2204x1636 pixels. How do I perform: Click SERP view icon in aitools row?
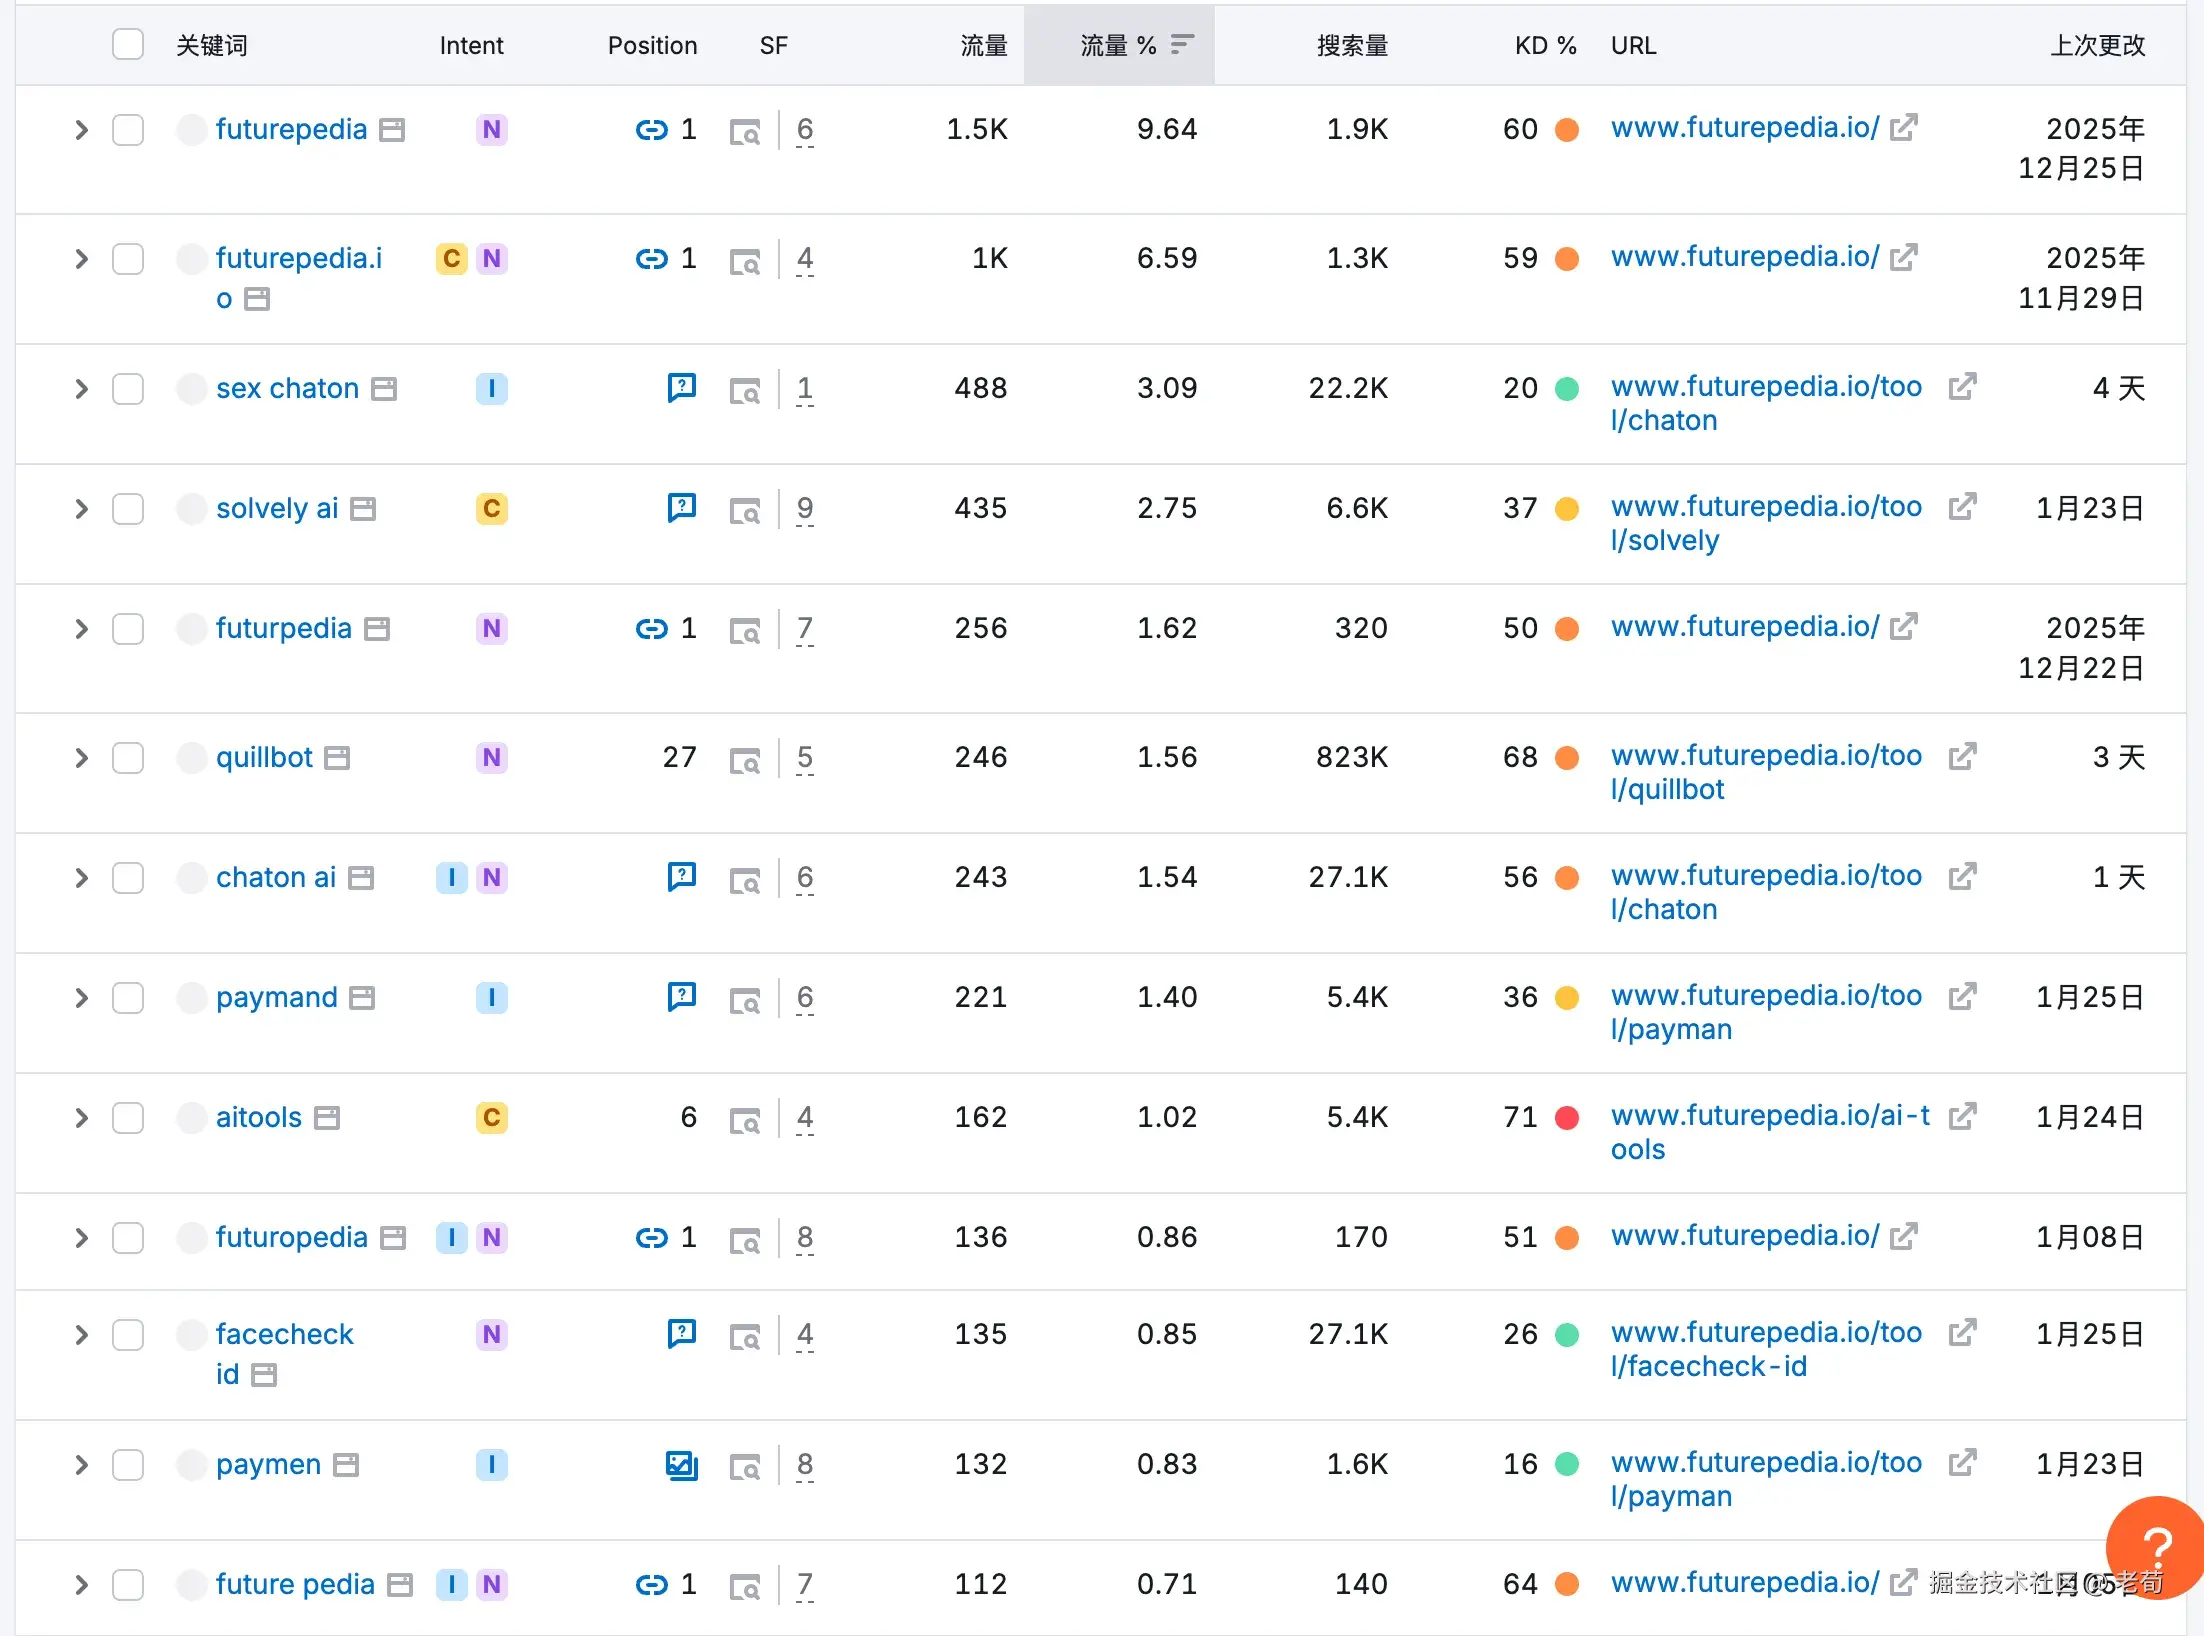(x=745, y=1120)
